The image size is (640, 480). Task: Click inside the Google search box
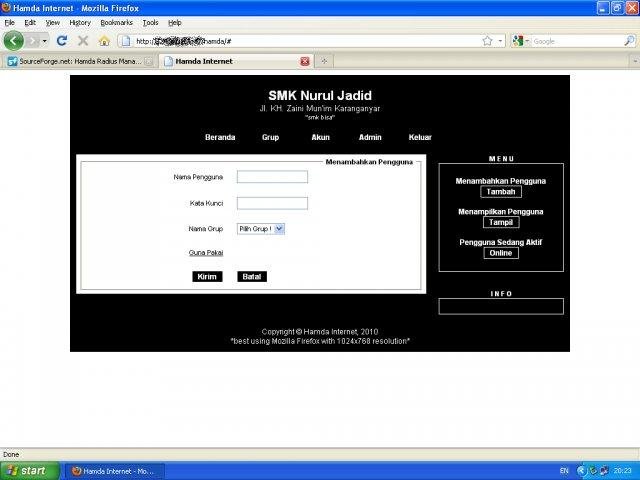pyautogui.click(x=577, y=41)
